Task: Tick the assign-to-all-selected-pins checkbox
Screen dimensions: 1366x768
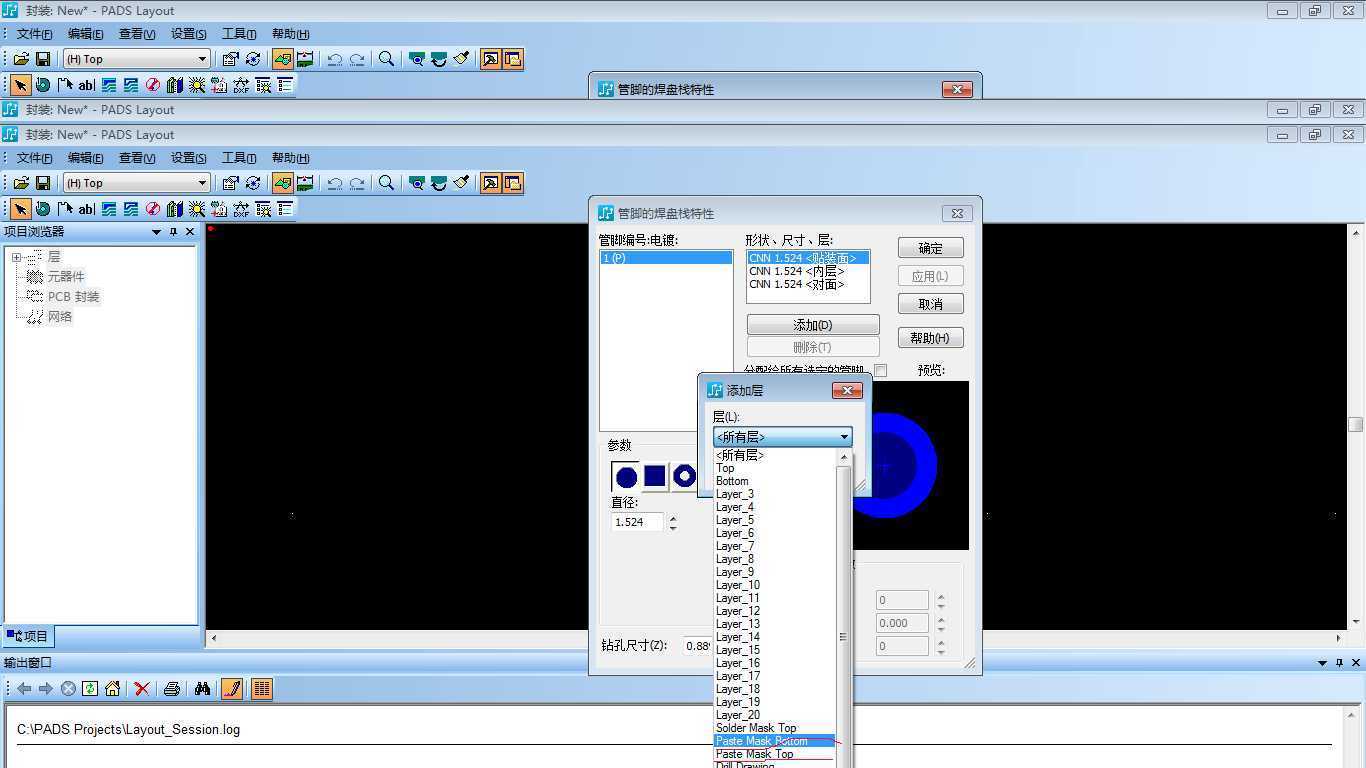Action: click(x=880, y=370)
